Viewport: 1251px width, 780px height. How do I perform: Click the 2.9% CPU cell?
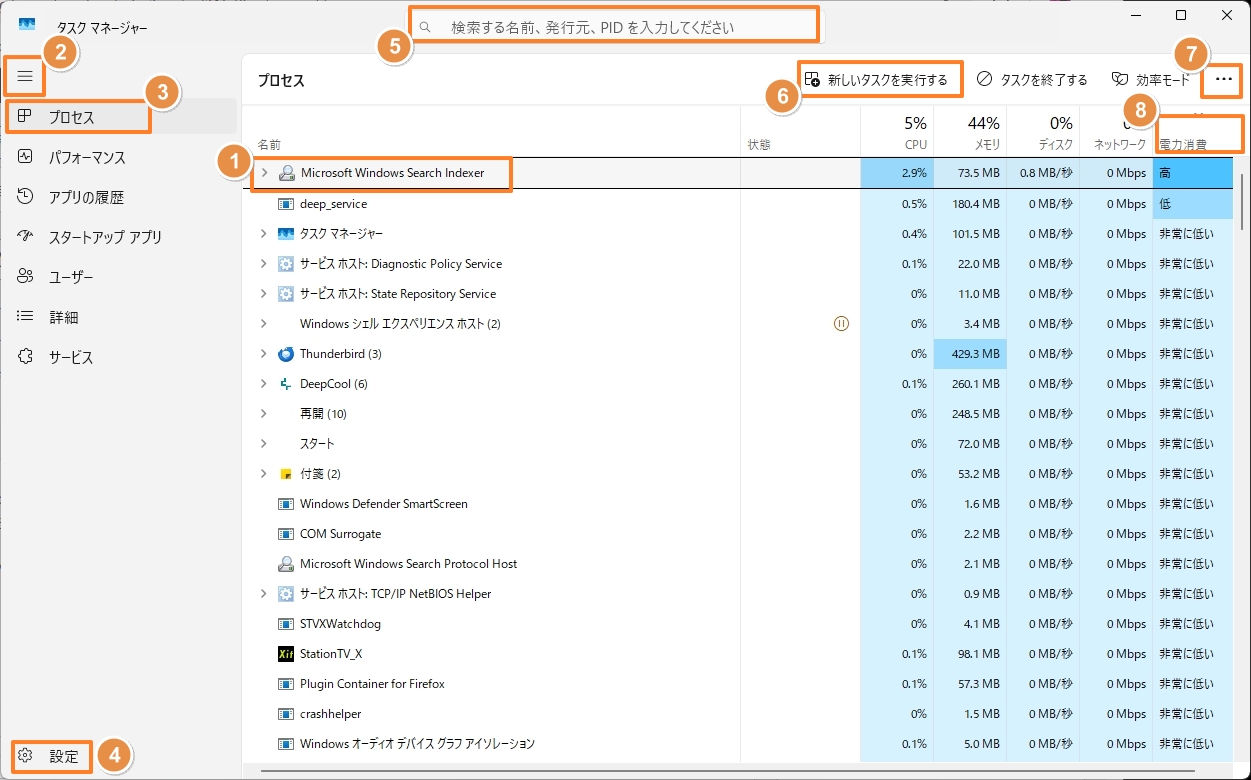[x=897, y=173]
